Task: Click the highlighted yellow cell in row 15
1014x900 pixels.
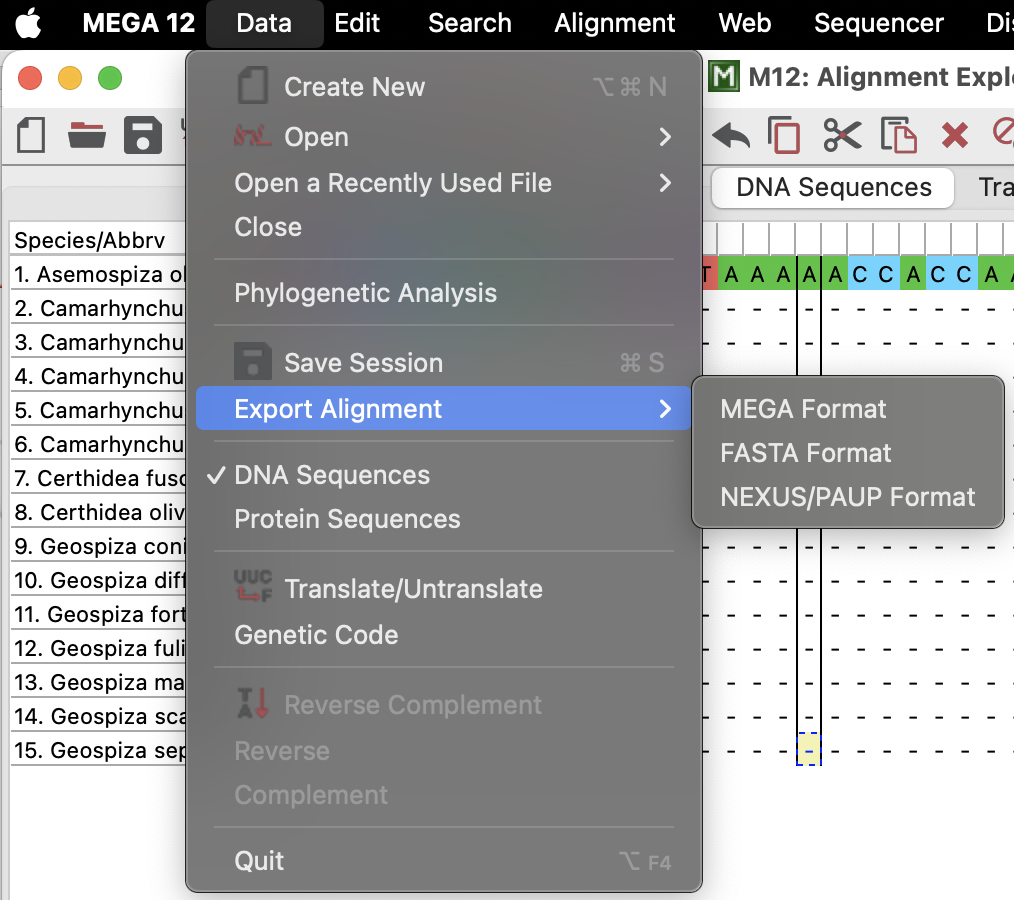Action: coord(808,749)
